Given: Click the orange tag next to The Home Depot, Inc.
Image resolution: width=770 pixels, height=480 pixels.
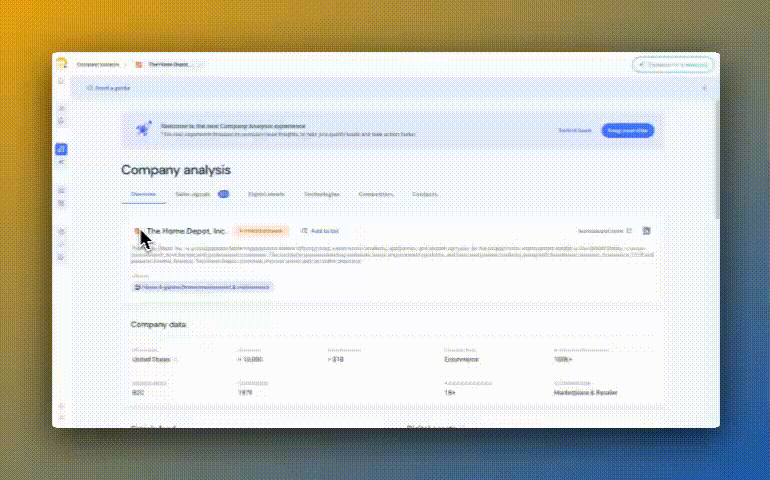Looking at the screenshot, I should click(261, 231).
